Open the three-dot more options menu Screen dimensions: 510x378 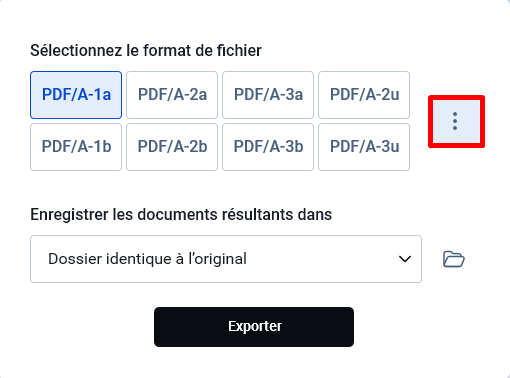tap(456, 121)
